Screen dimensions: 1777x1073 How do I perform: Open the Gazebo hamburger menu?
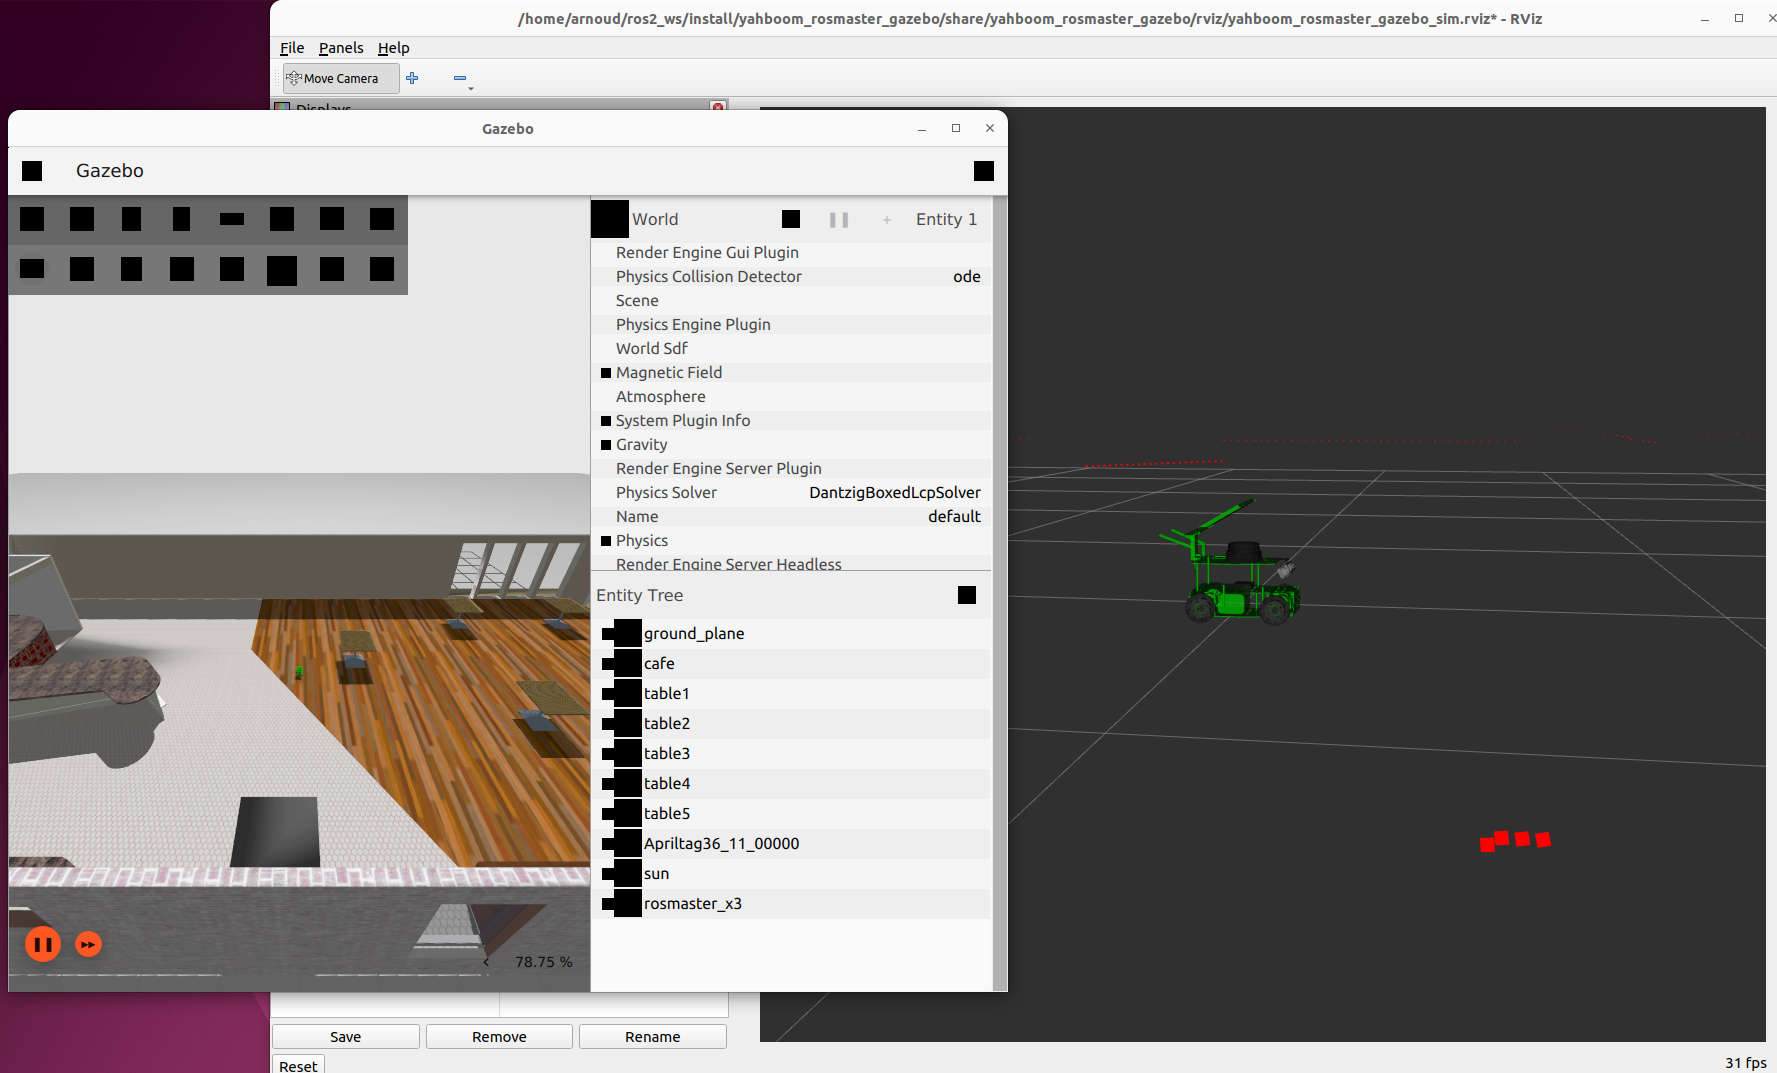32,171
